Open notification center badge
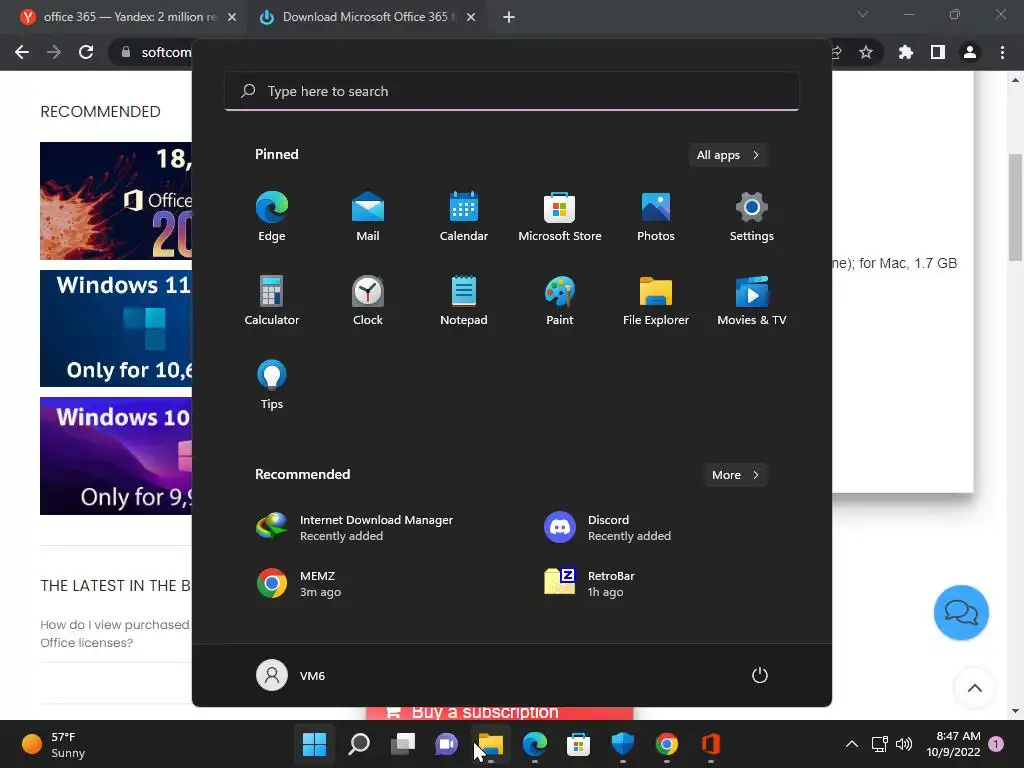 [x=996, y=743]
